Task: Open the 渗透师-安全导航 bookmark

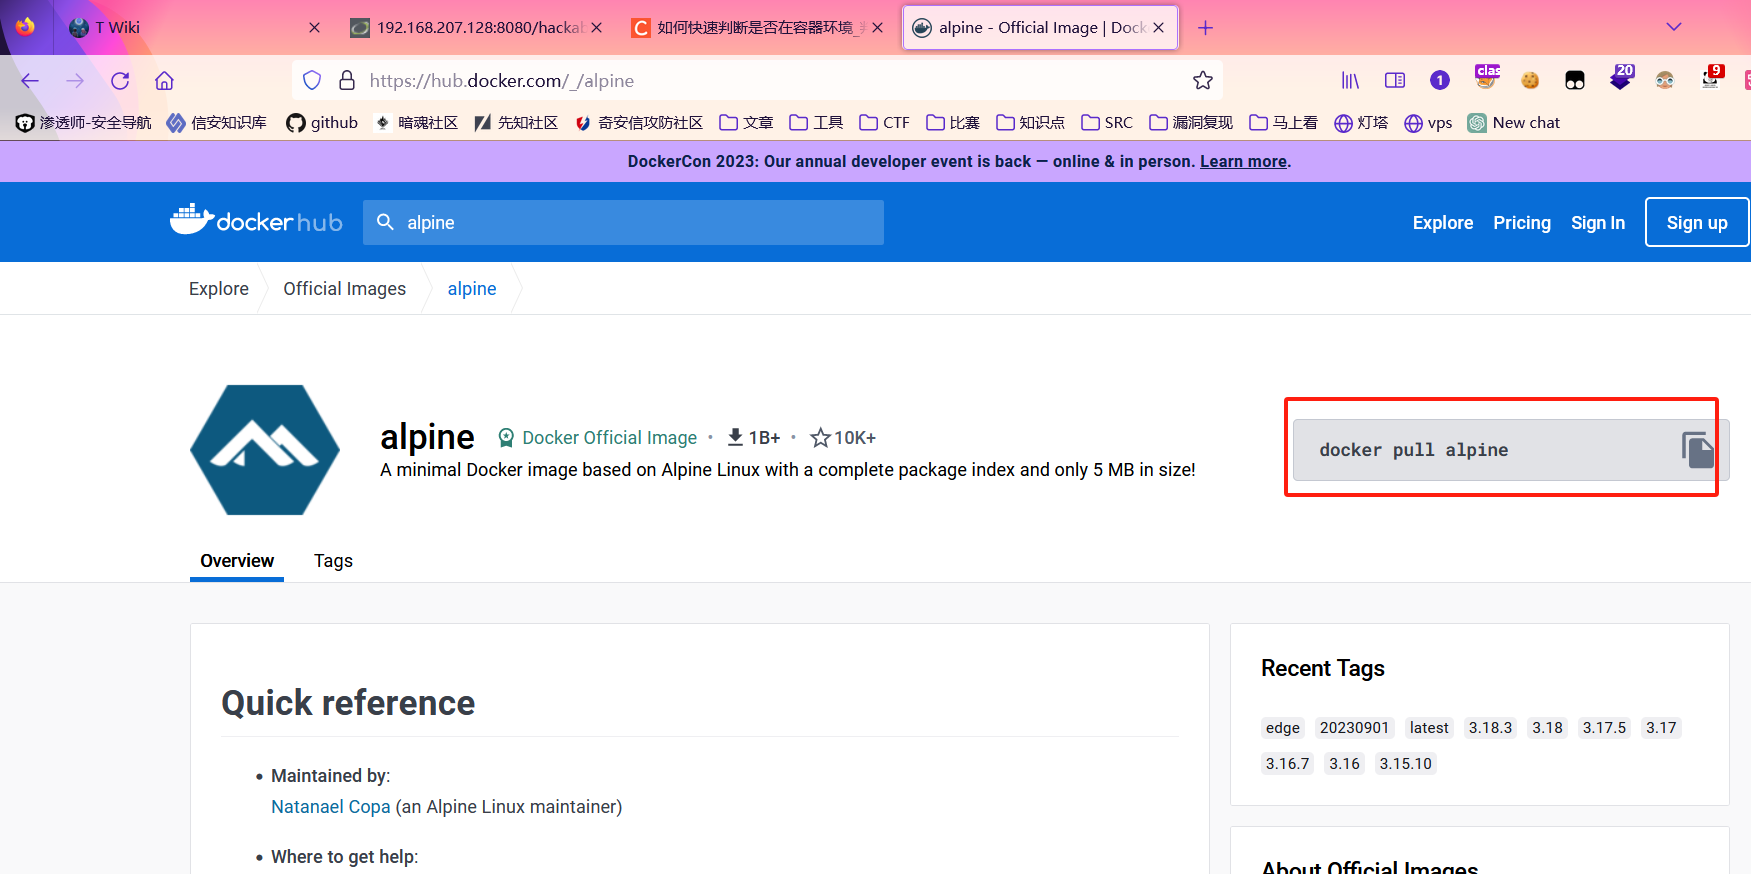Action: click(x=84, y=123)
